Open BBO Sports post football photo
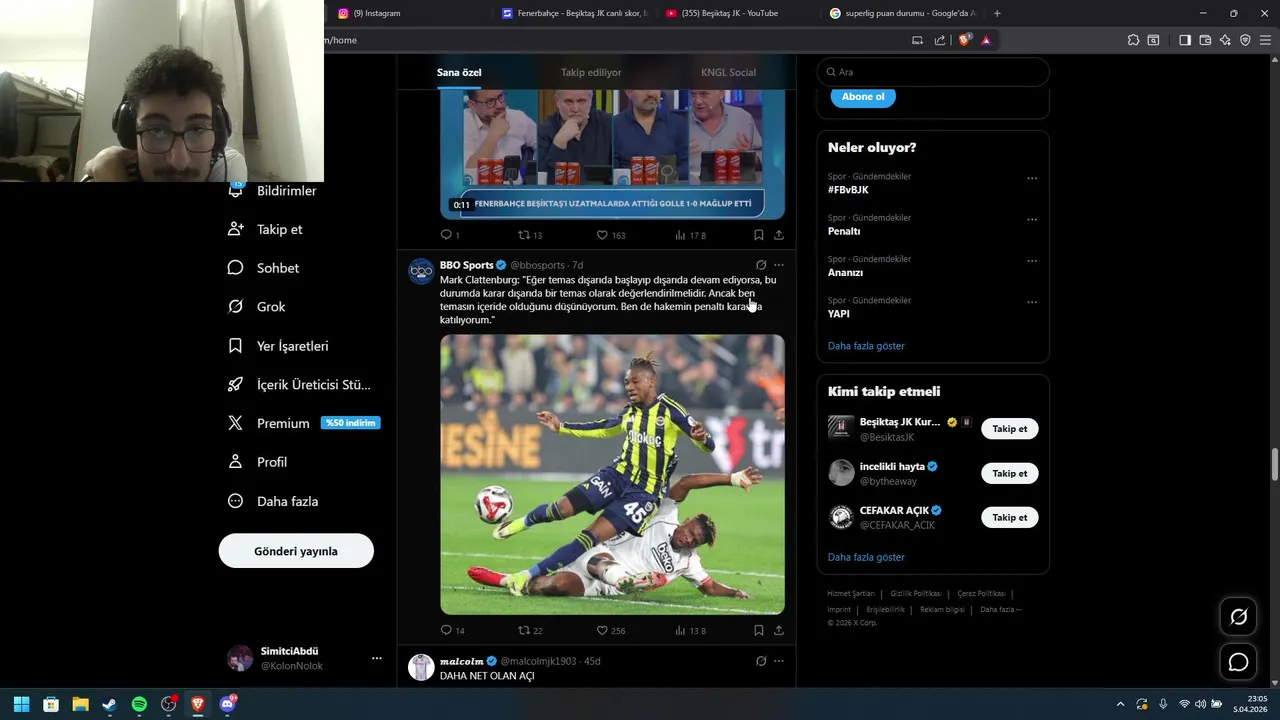1280x720 pixels. tap(612, 474)
